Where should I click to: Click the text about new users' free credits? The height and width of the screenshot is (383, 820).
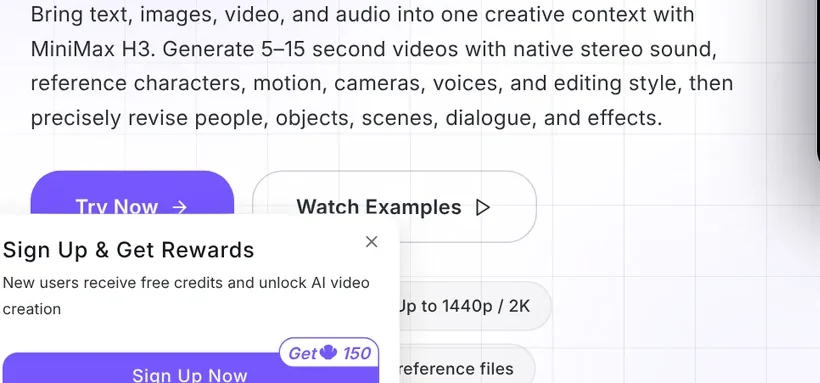point(186,296)
